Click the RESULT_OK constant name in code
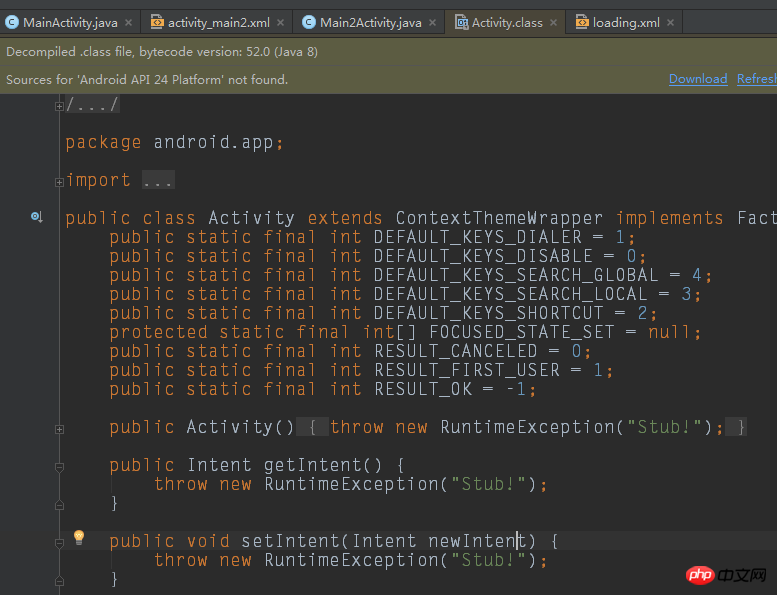Image resolution: width=777 pixels, height=595 pixels. pyautogui.click(x=429, y=389)
